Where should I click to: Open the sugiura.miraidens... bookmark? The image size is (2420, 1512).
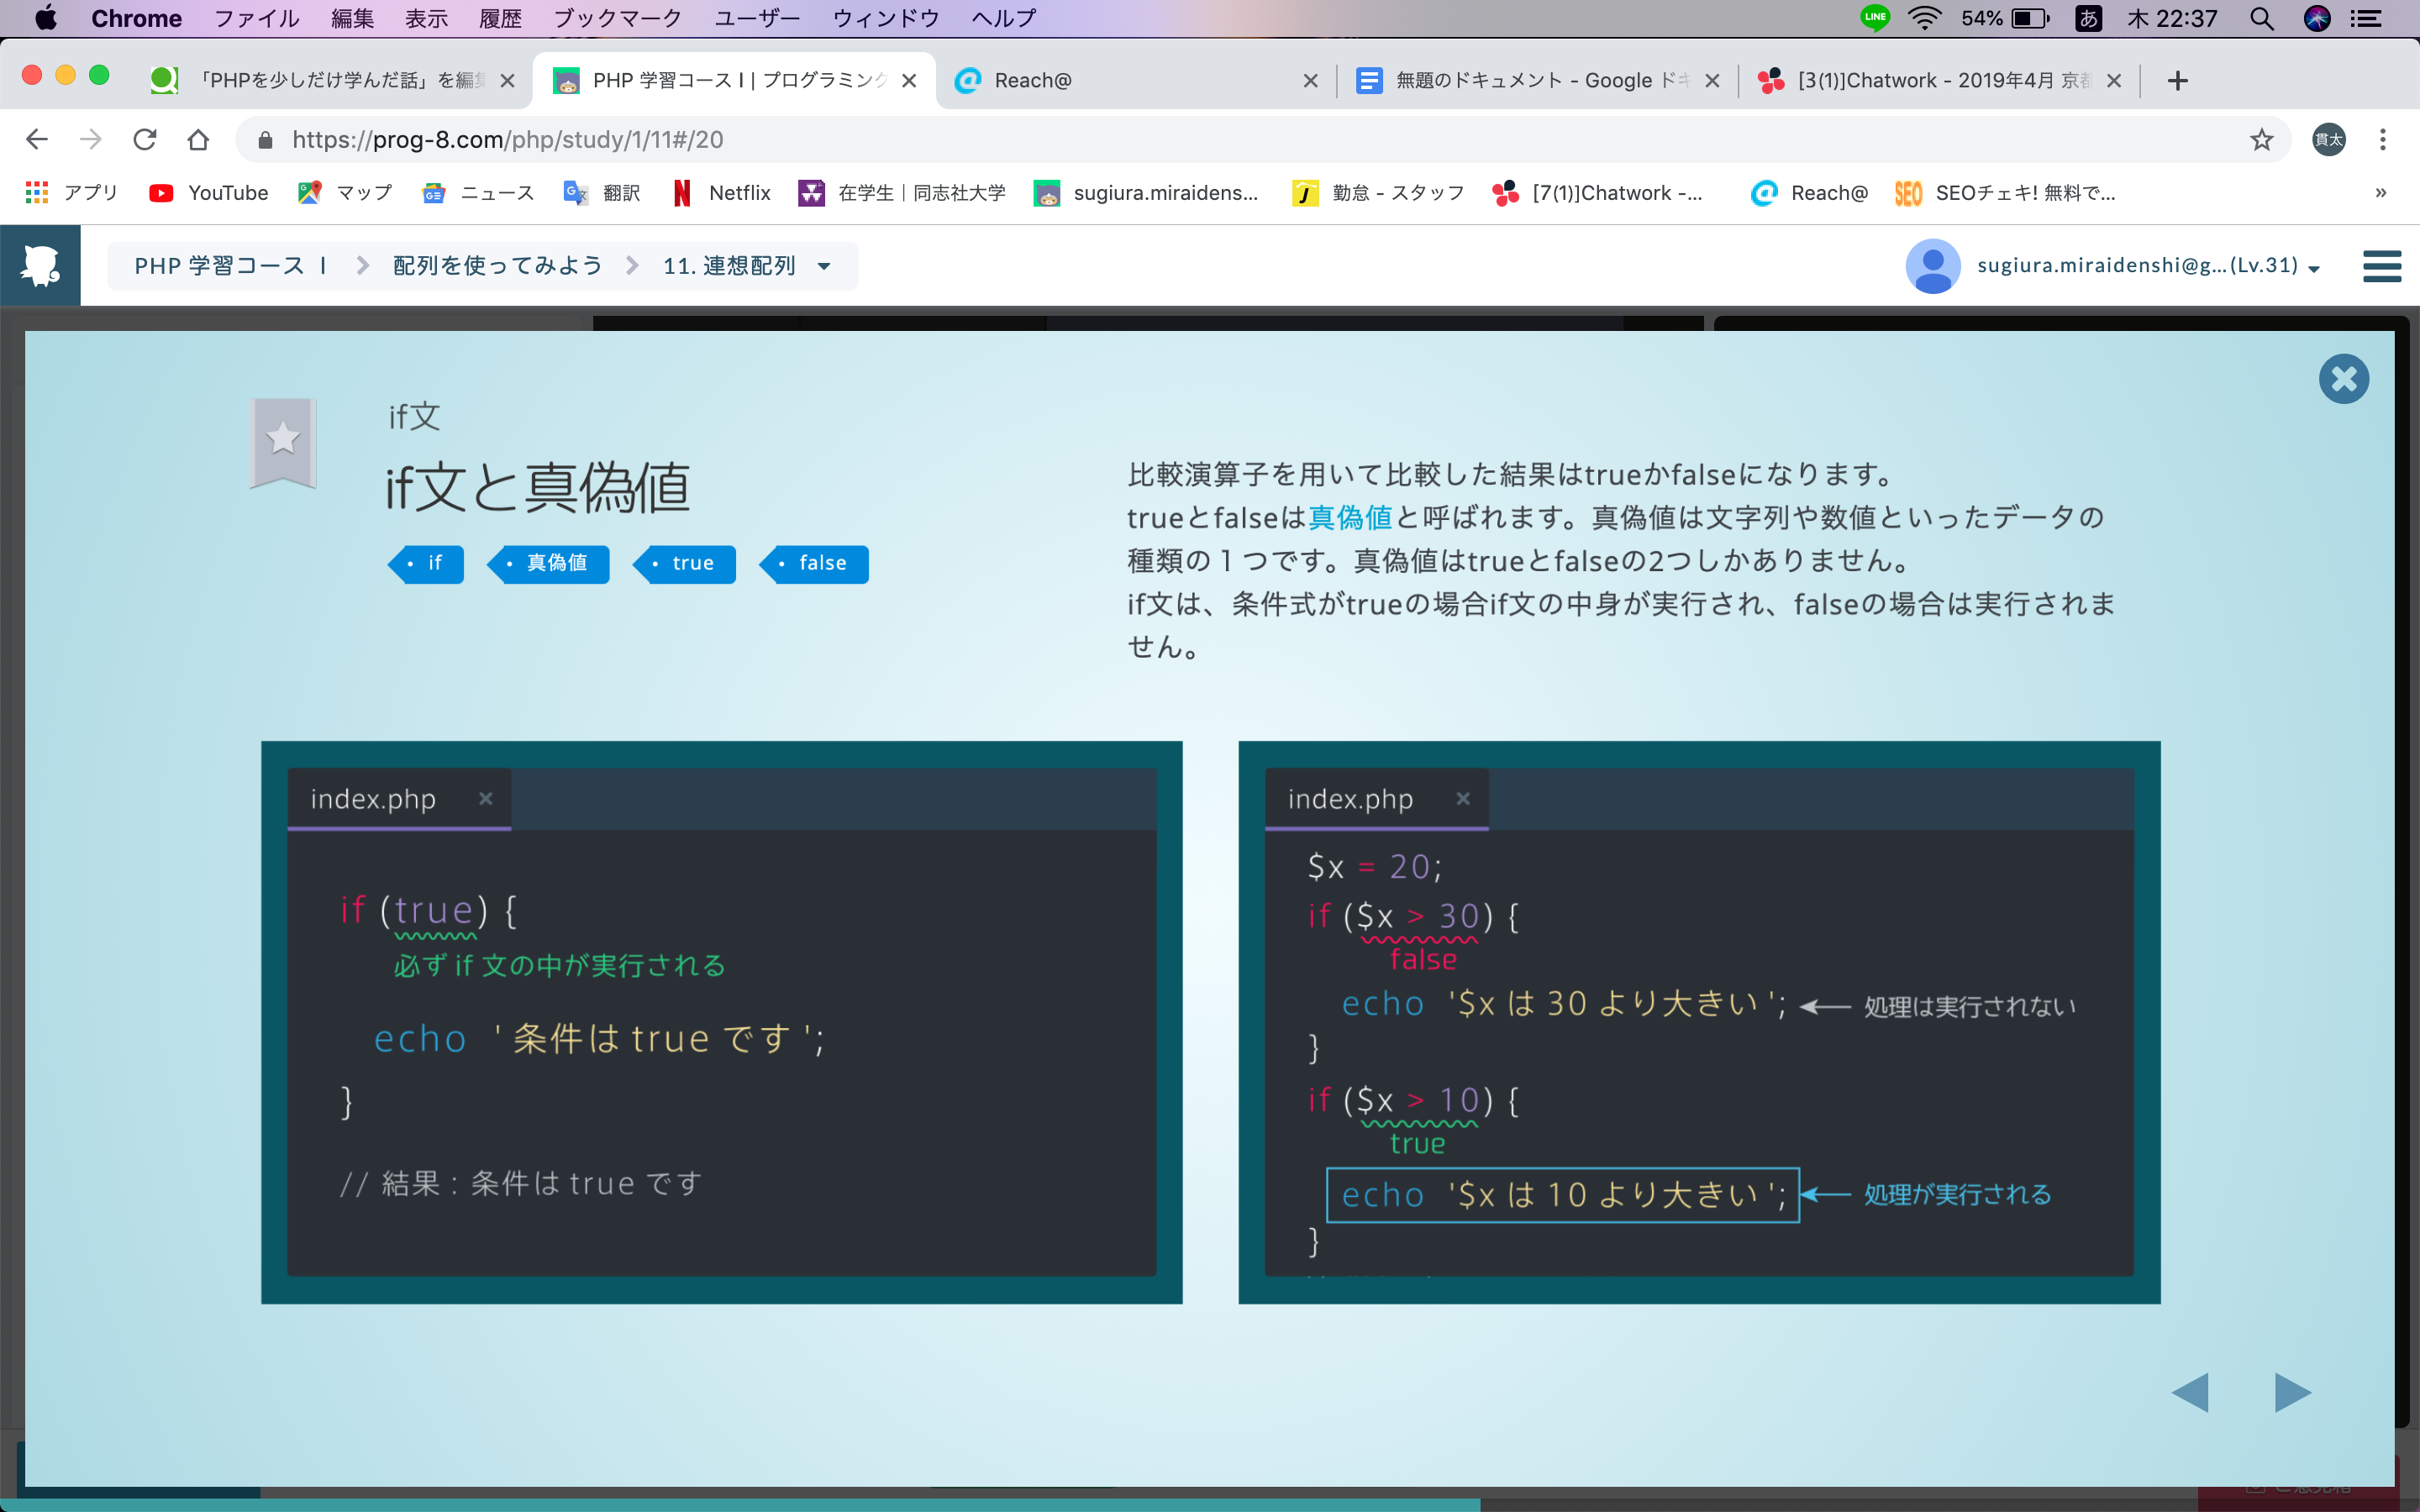pos(1146,193)
